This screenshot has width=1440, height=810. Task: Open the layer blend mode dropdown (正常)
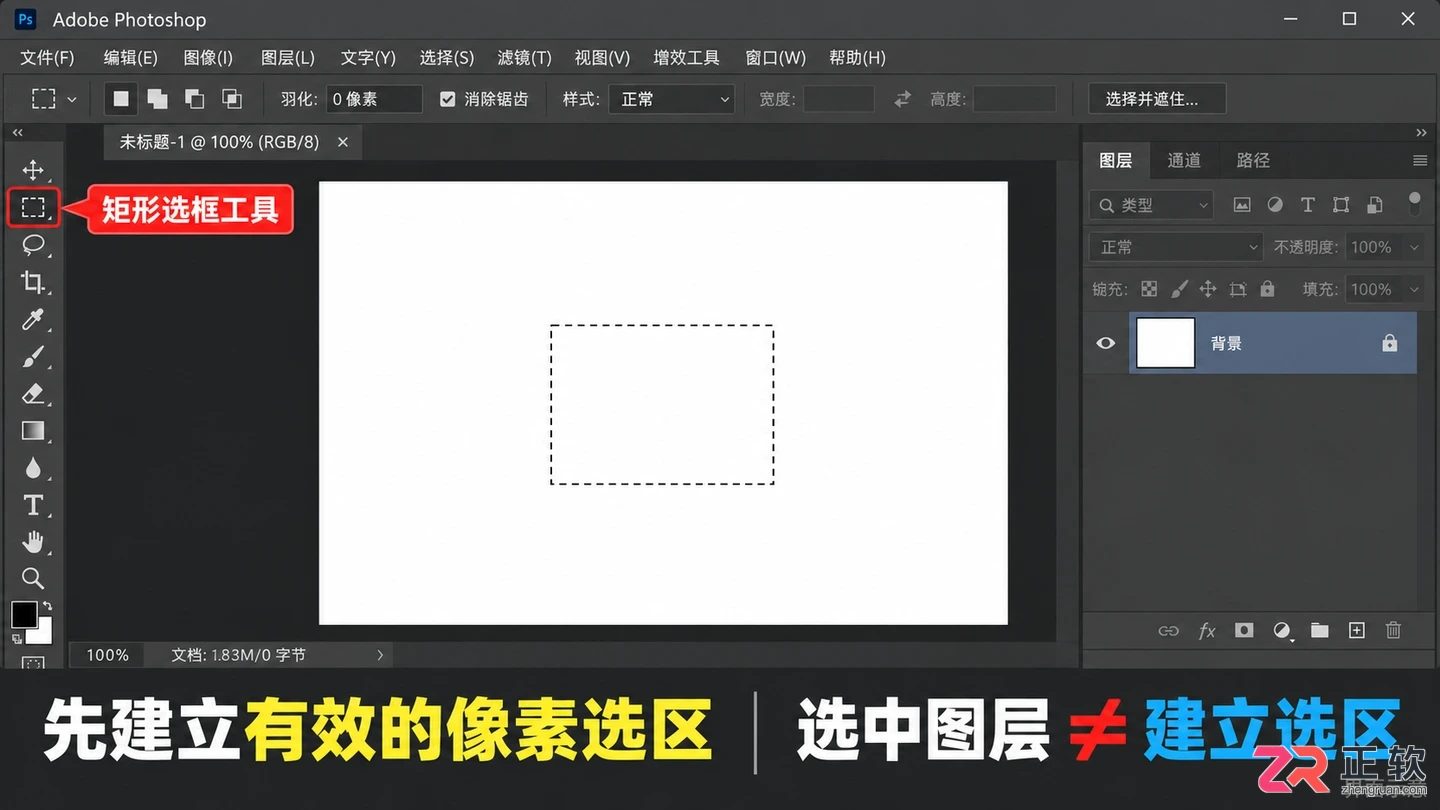(1176, 247)
